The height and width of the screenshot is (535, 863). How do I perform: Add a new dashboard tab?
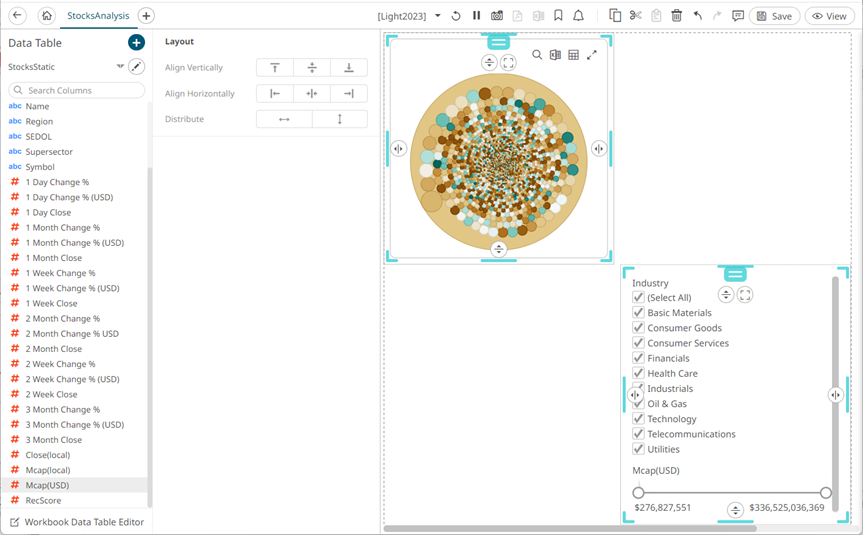(x=146, y=16)
